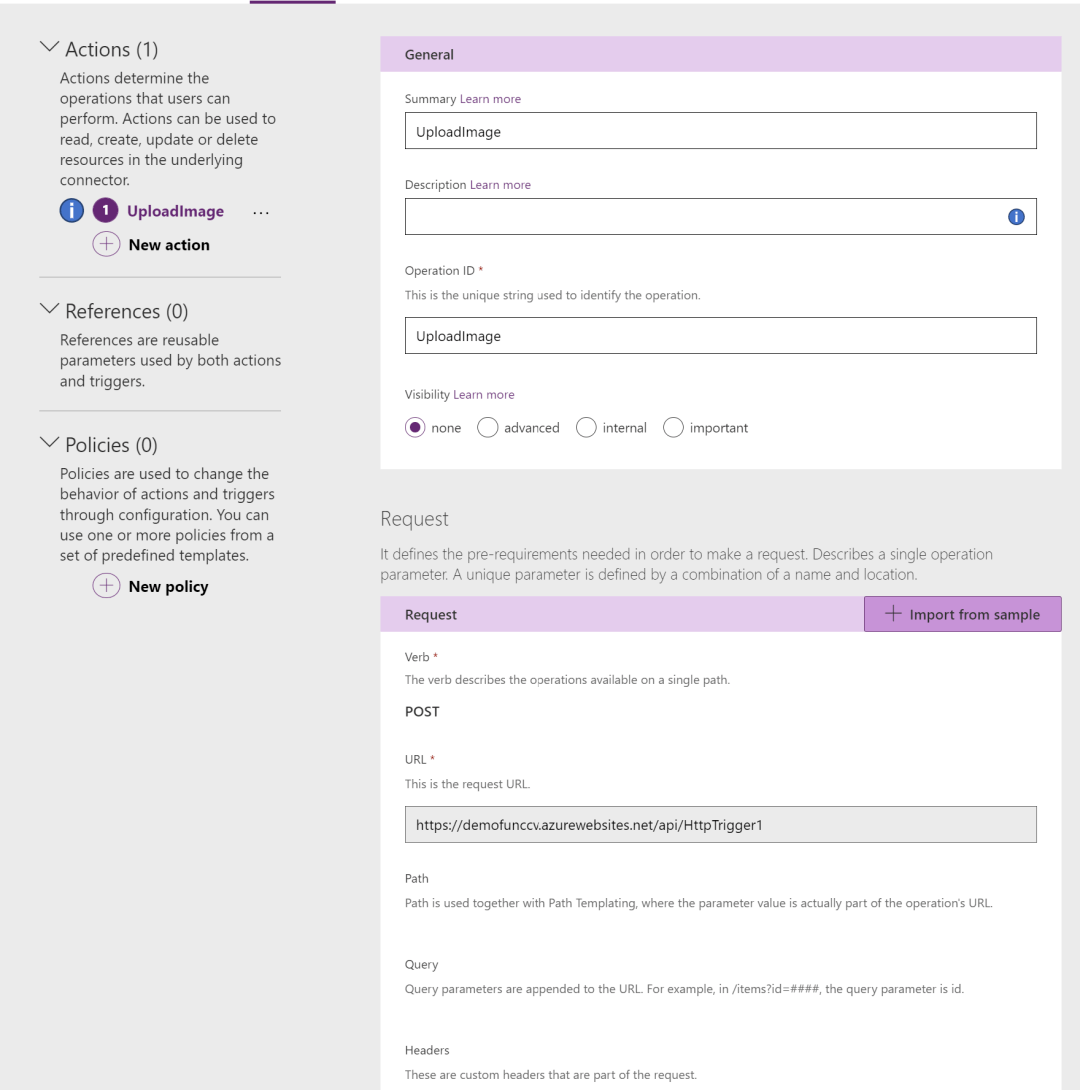Open the Visibility 'Learn more' link
This screenshot has width=1080, height=1090.
[484, 395]
